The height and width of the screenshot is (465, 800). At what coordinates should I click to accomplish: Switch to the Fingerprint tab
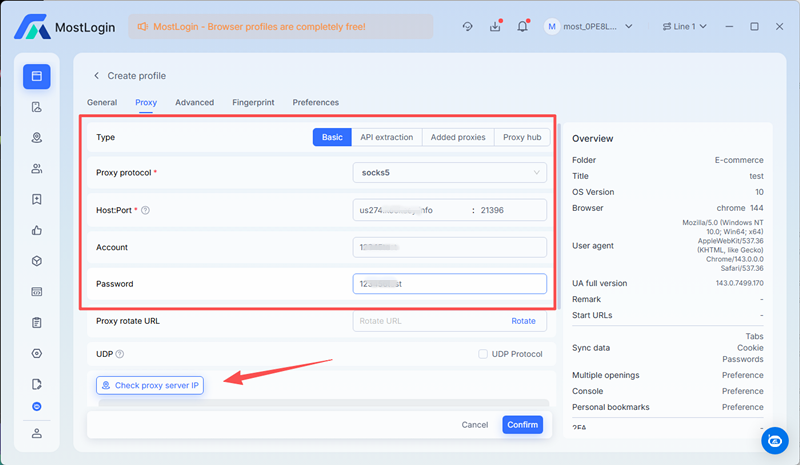[253, 102]
